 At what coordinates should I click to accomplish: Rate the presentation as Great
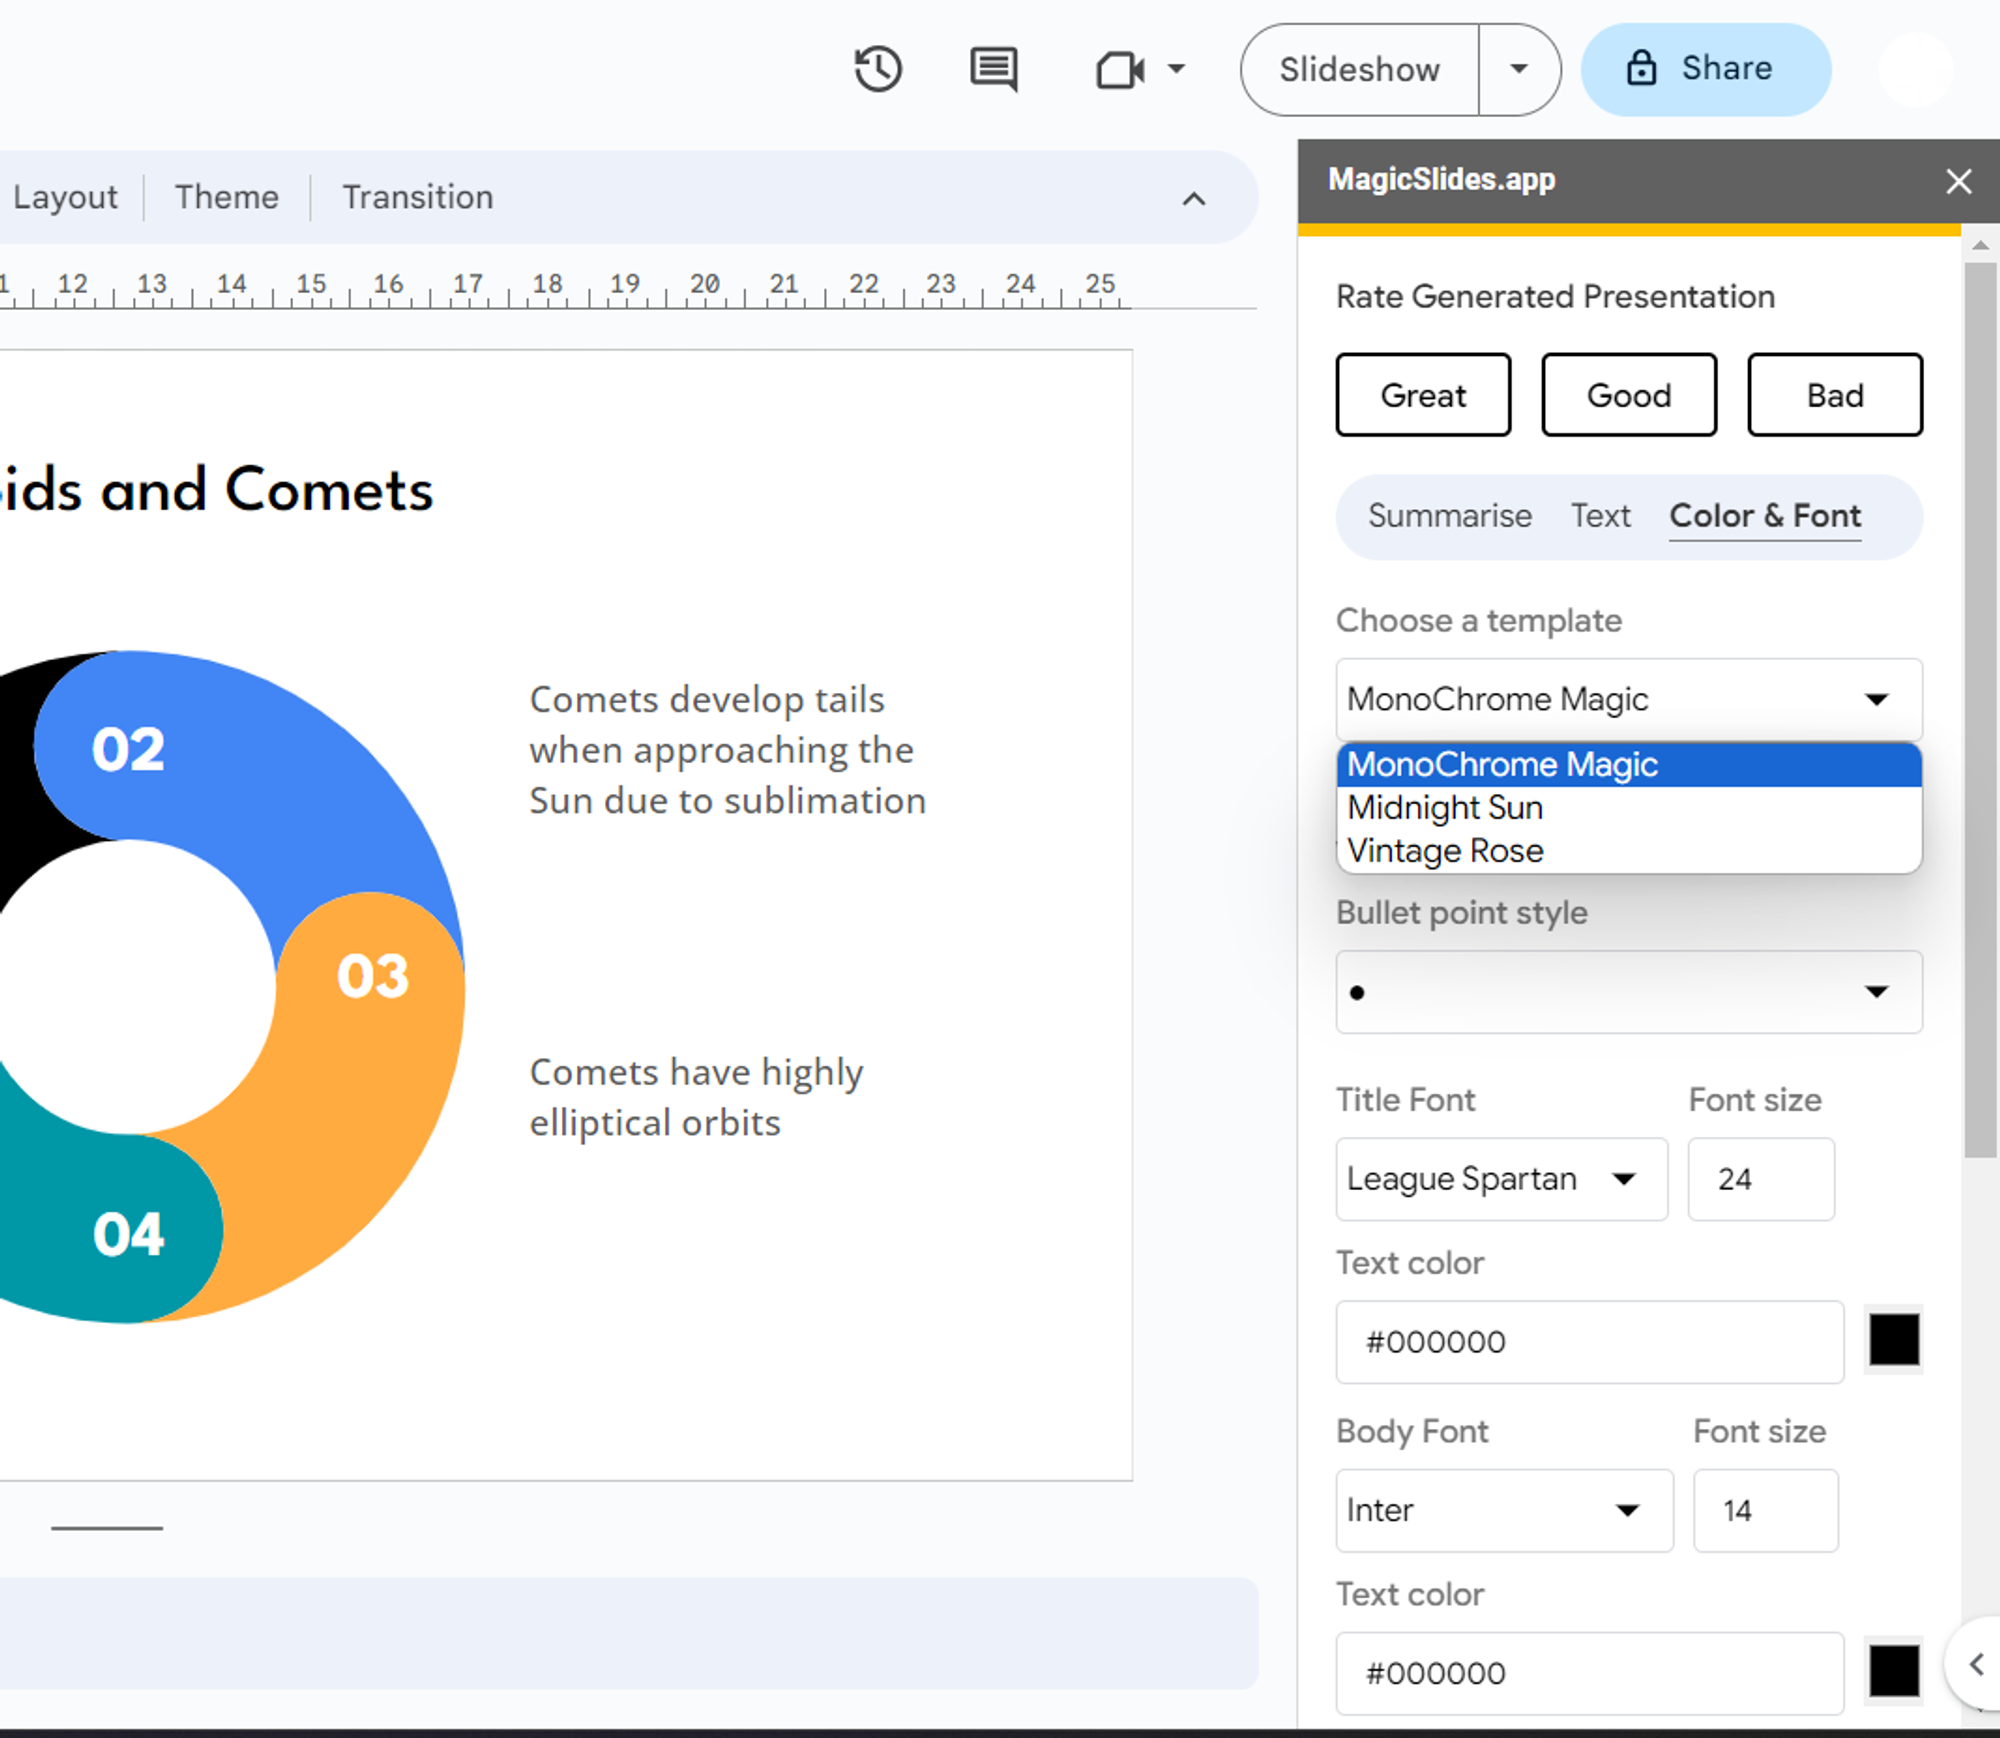[1423, 395]
